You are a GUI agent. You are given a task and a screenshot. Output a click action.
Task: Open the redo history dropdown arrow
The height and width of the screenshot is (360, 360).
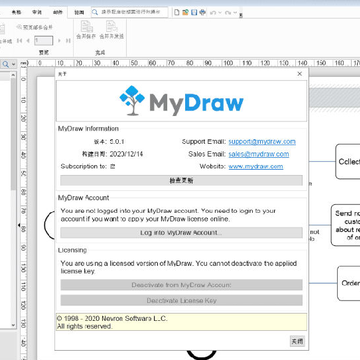tap(235, 13)
